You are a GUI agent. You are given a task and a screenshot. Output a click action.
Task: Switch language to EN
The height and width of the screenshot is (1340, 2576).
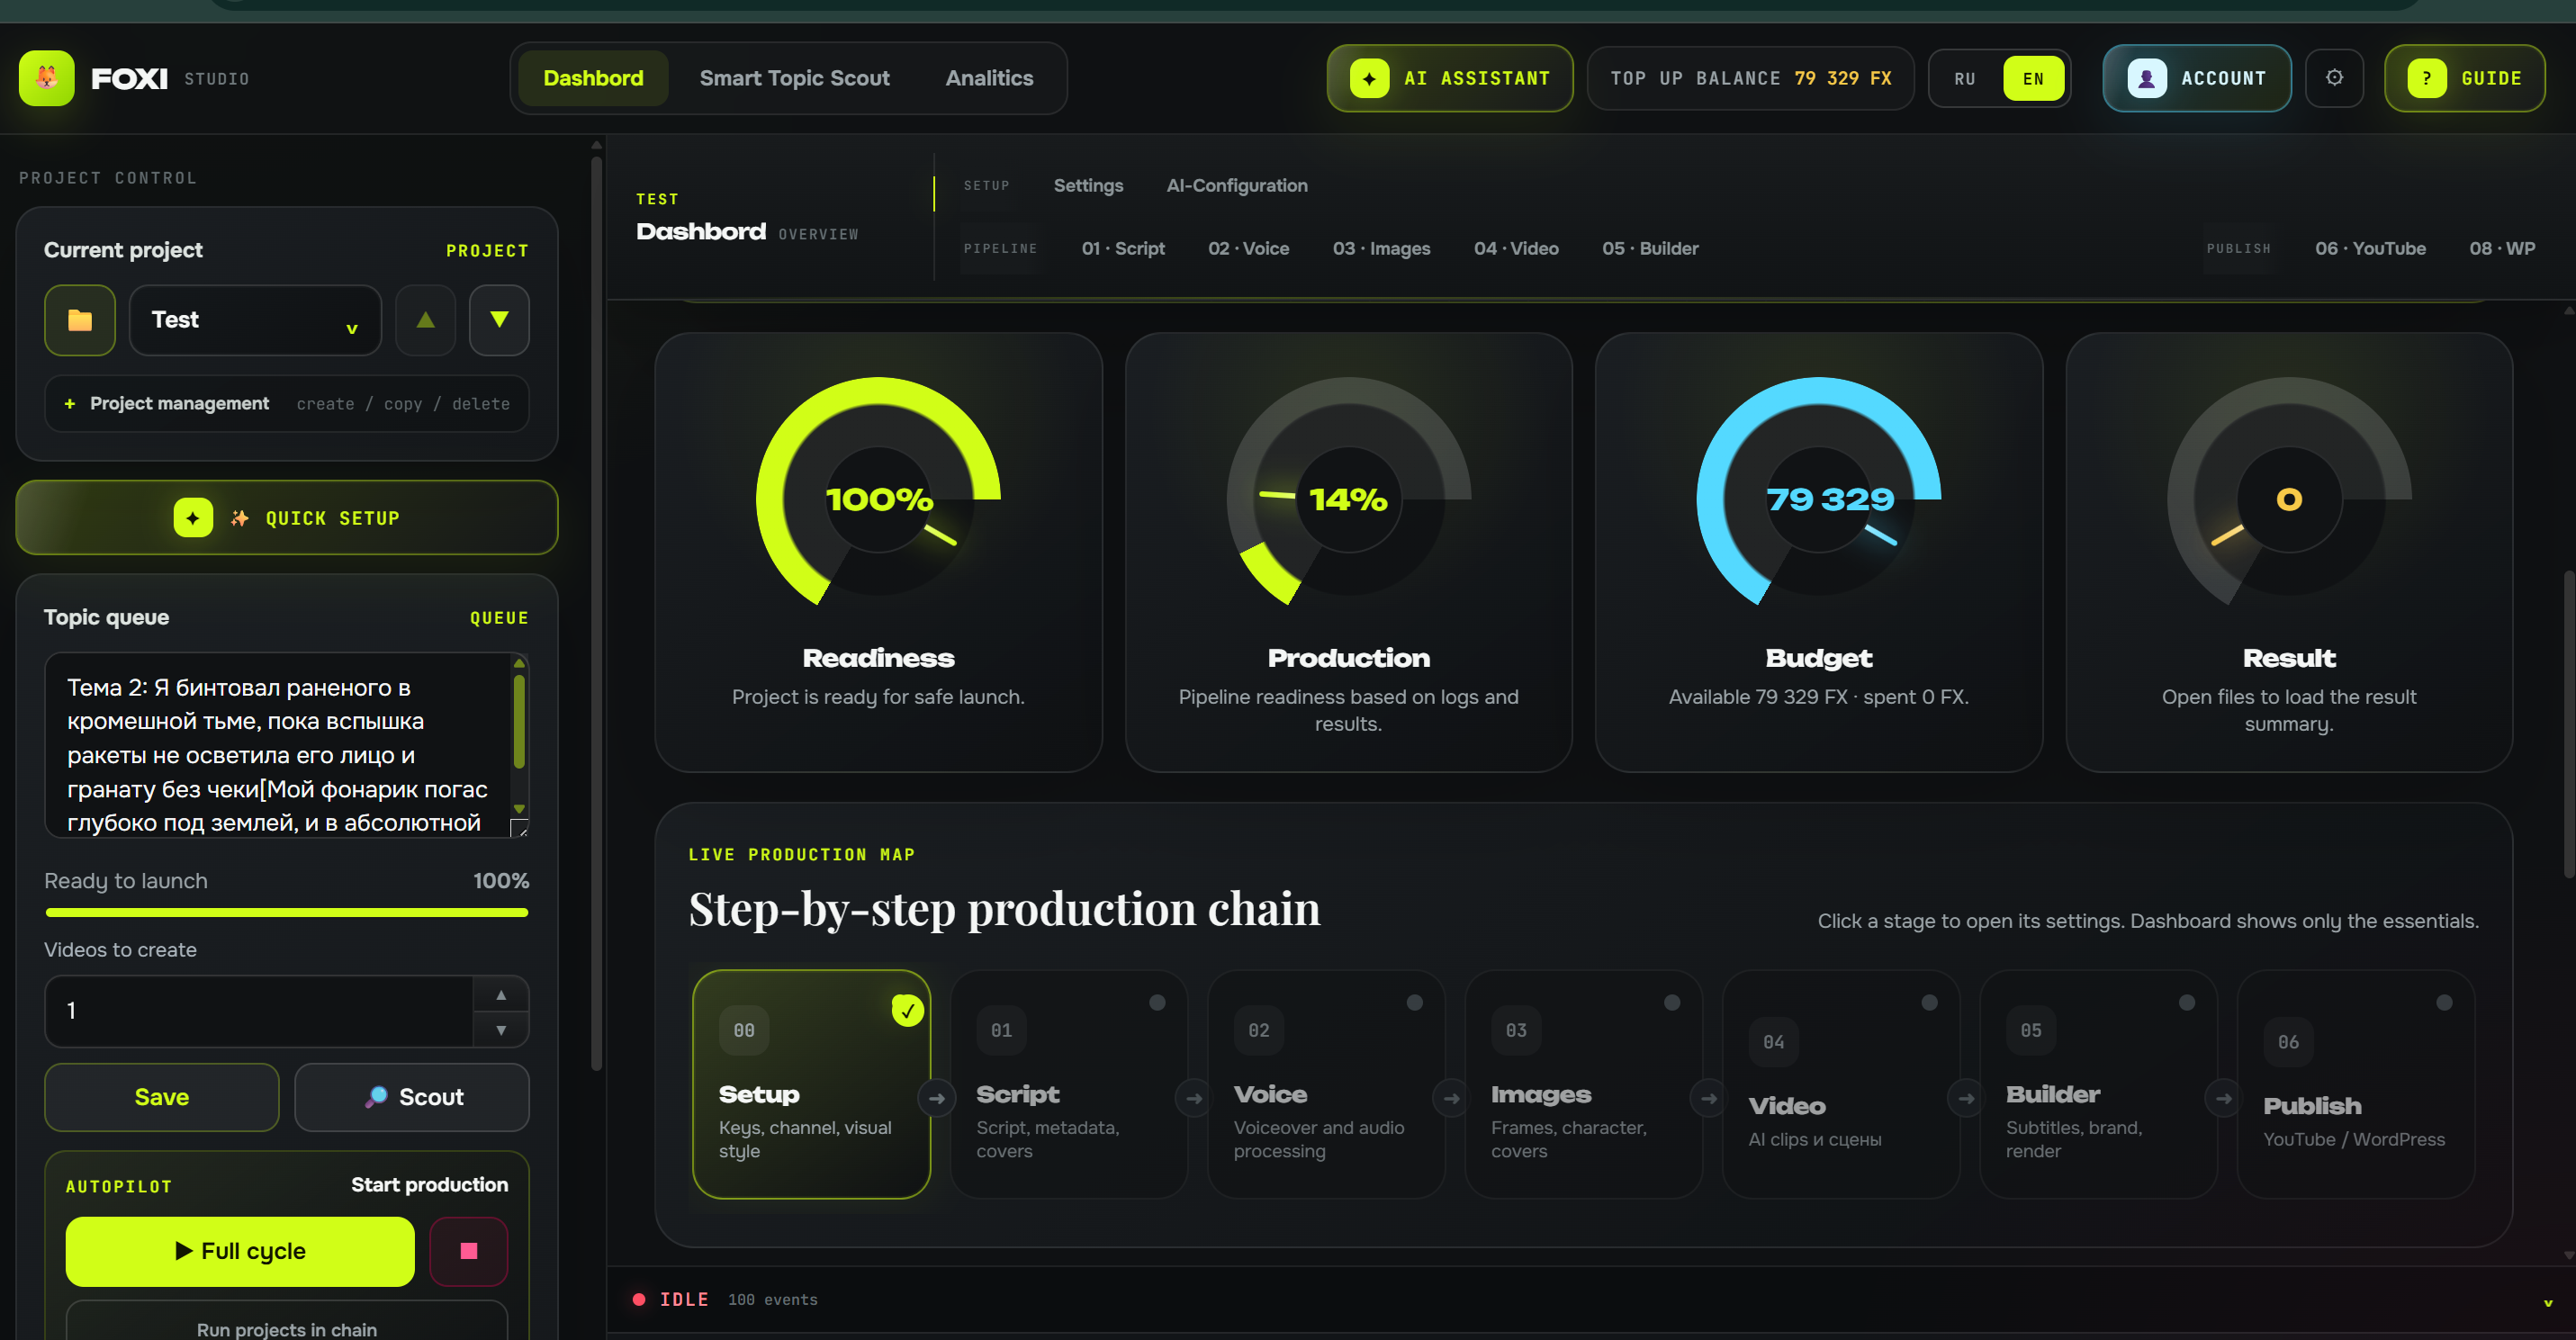pos(2033,78)
